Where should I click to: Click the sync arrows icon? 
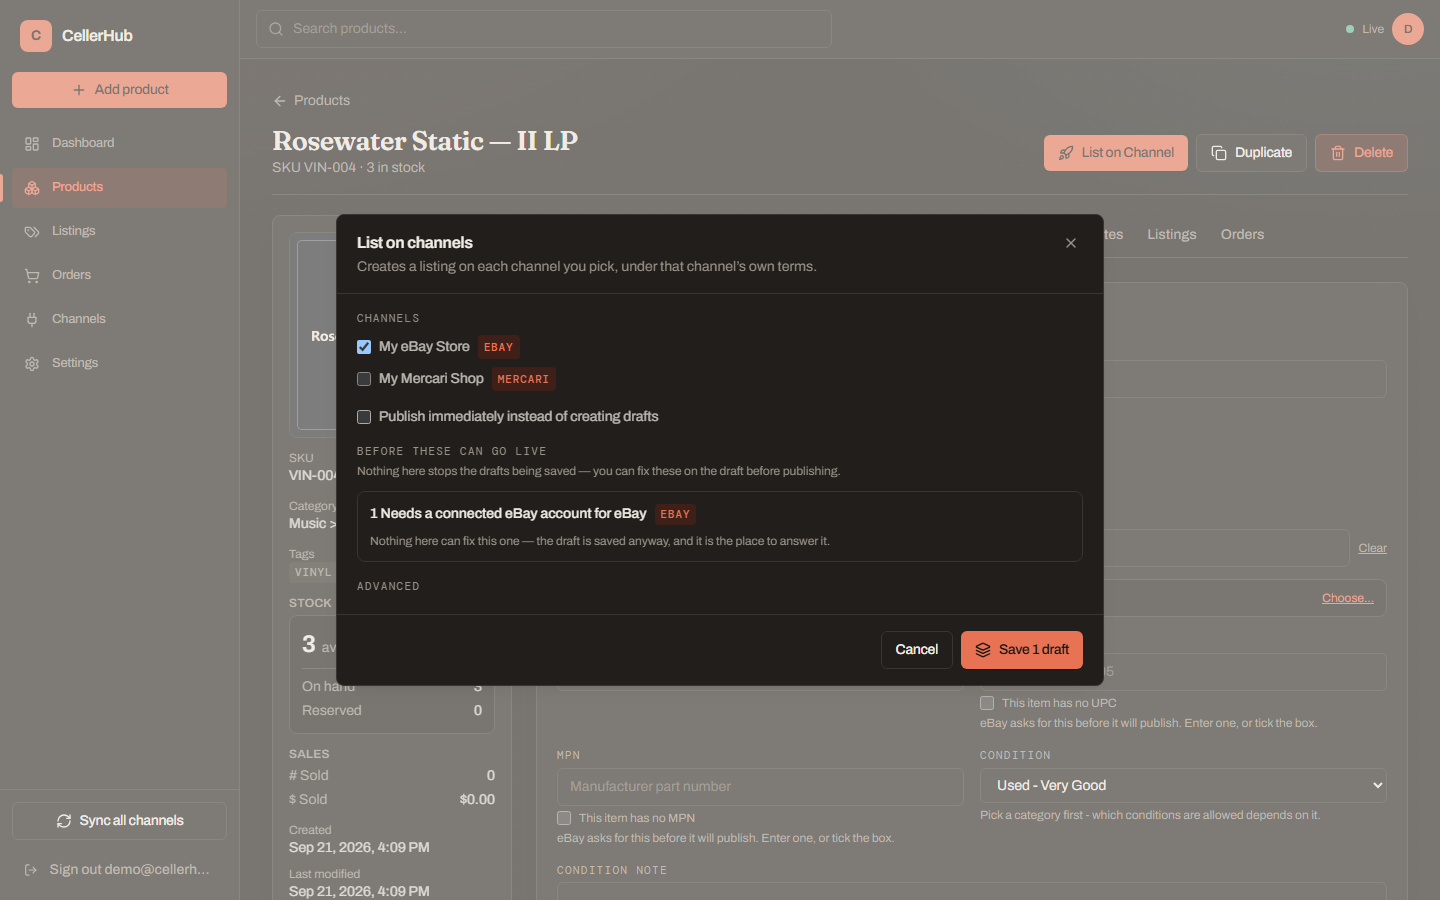(64, 821)
